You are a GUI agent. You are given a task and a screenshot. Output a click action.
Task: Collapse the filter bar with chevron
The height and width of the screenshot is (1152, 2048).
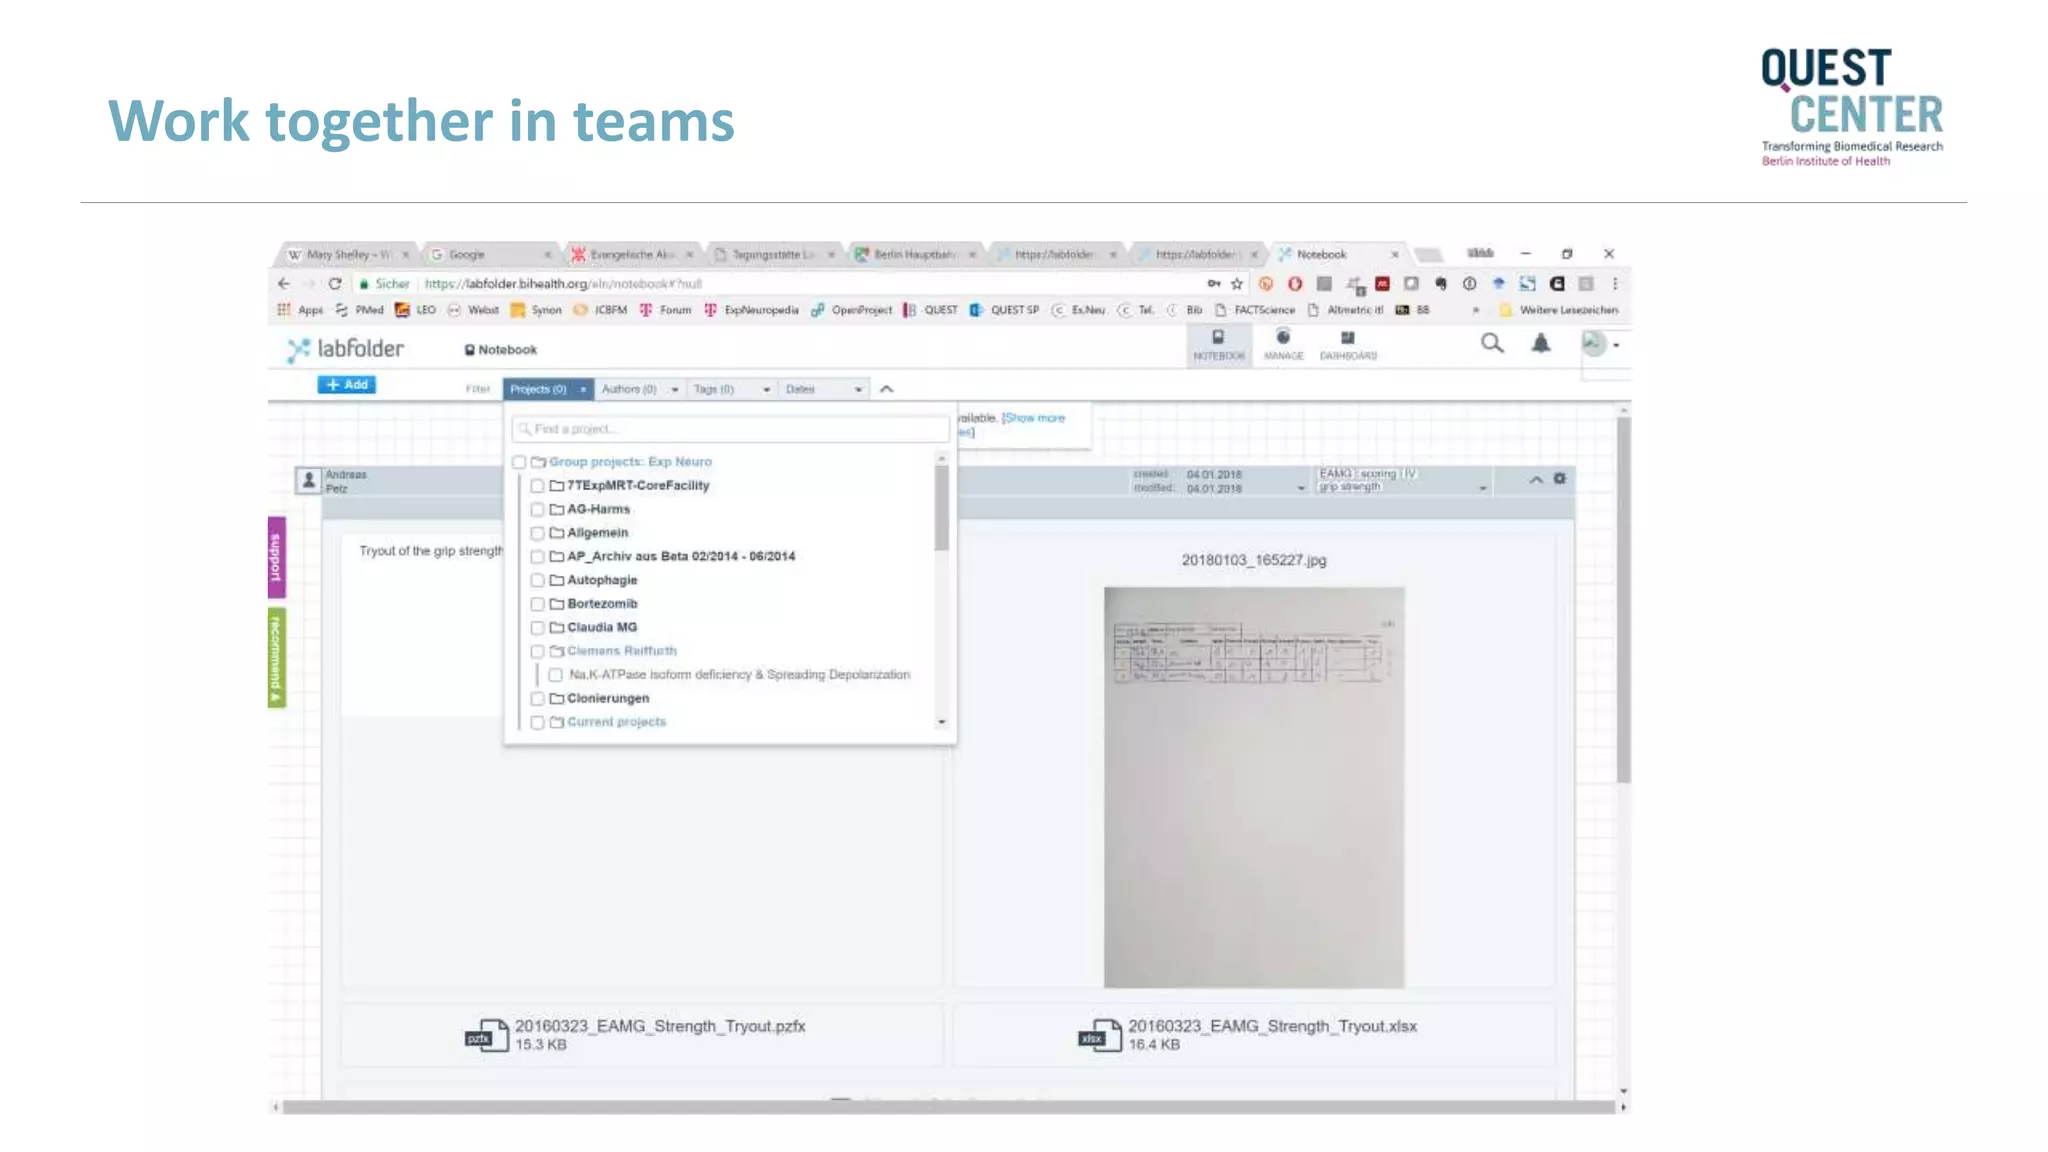(887, 389)
